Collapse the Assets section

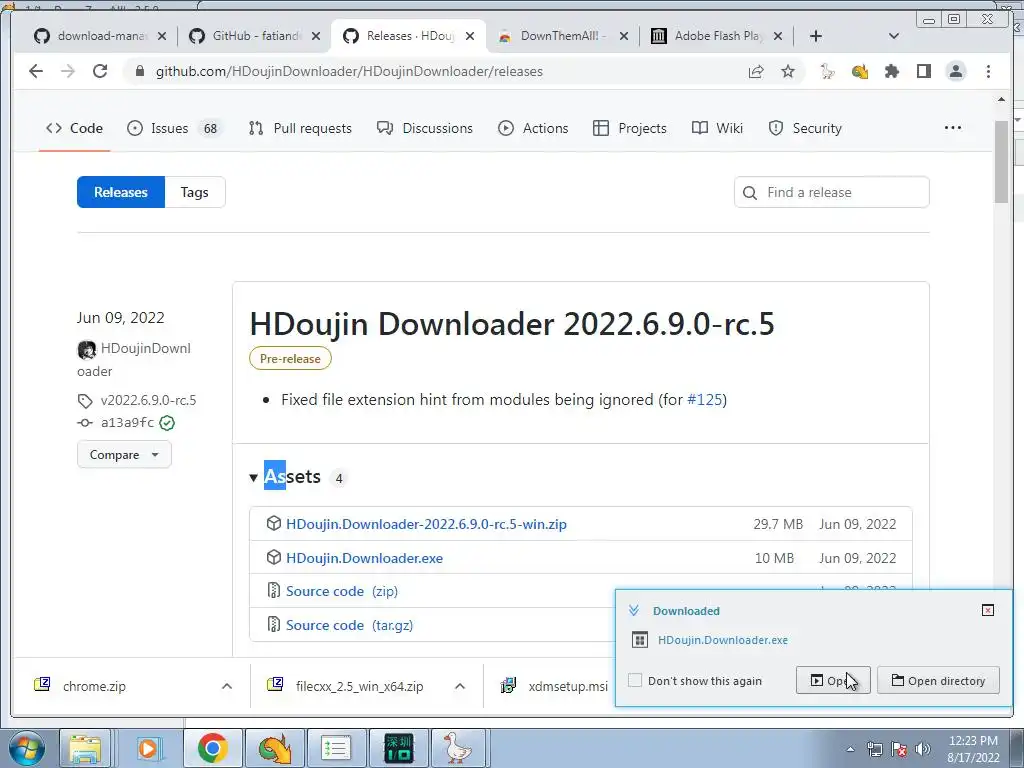coord(253,477)
